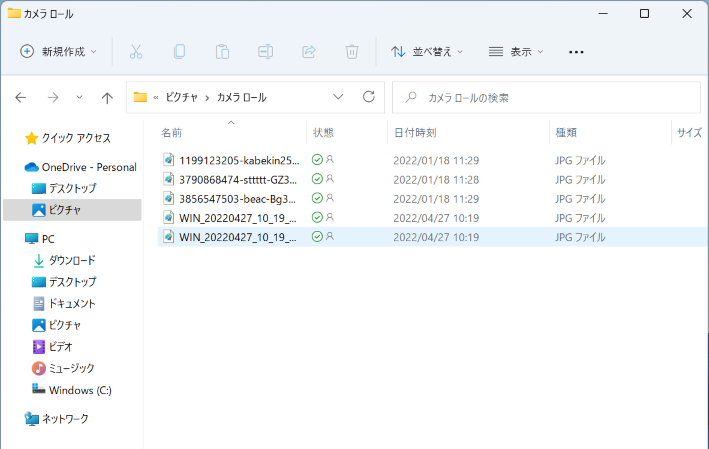Screen dimensions: 709x449
Task: Click the カメラ ロールの検索 search box
Action: tap(546, 97)
